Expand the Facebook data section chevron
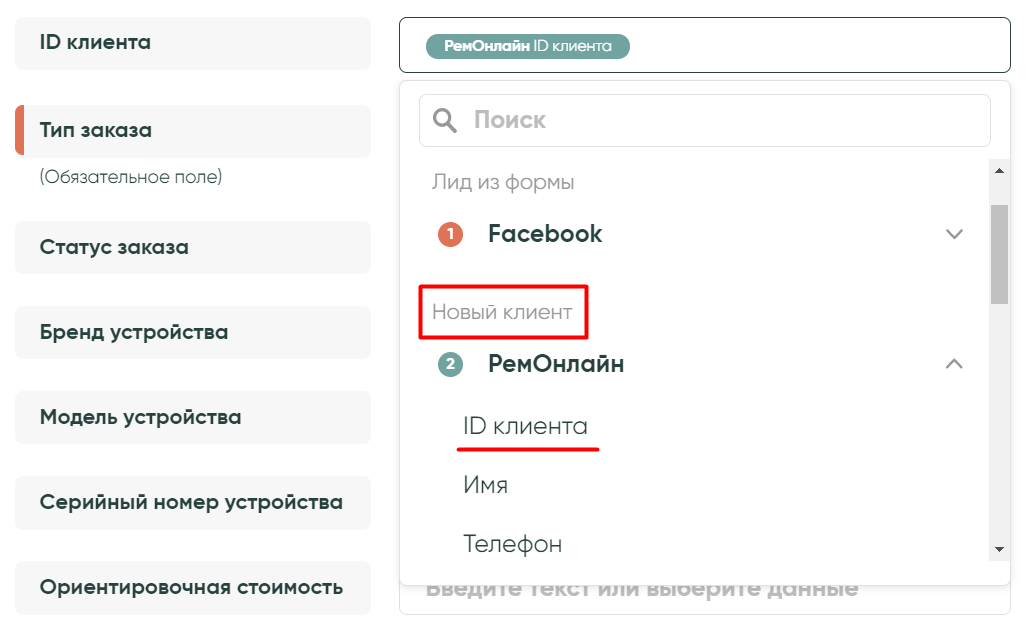The height and width of the screenshot is (630, 1026). coord(954,234)
